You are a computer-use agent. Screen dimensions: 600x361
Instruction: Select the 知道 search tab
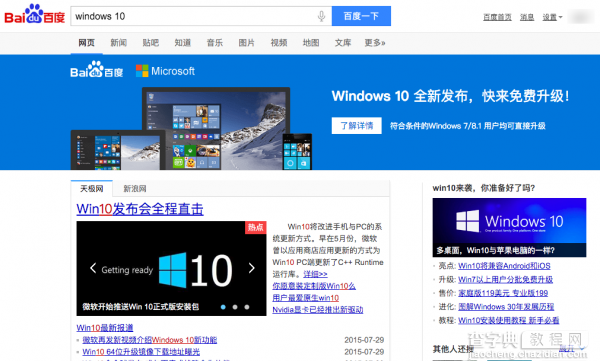(183, 43)
